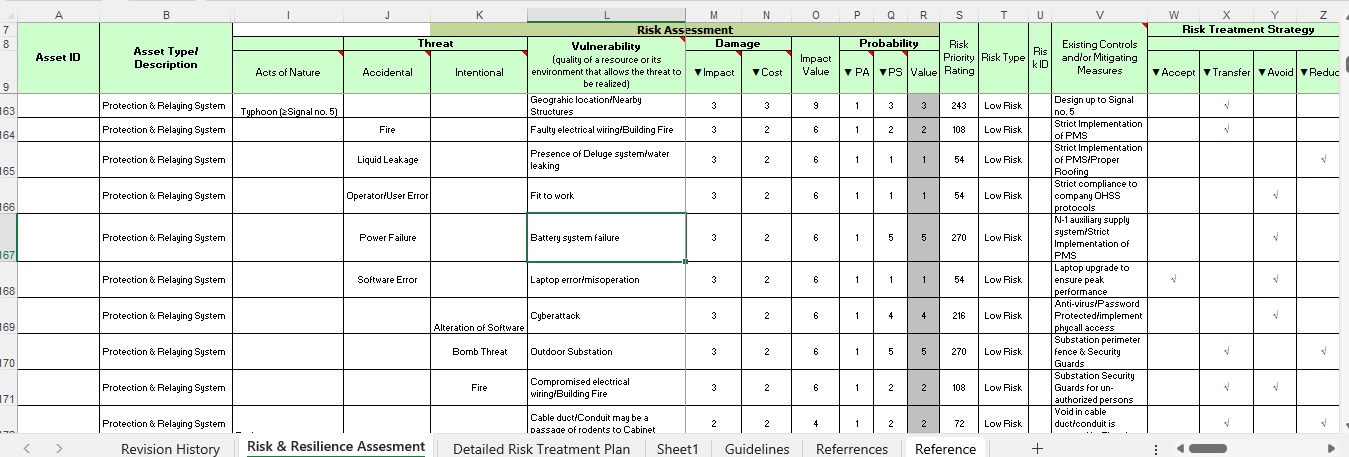Select risk priority rating 243 cell

pyautogui.click(x=960, y=106)
